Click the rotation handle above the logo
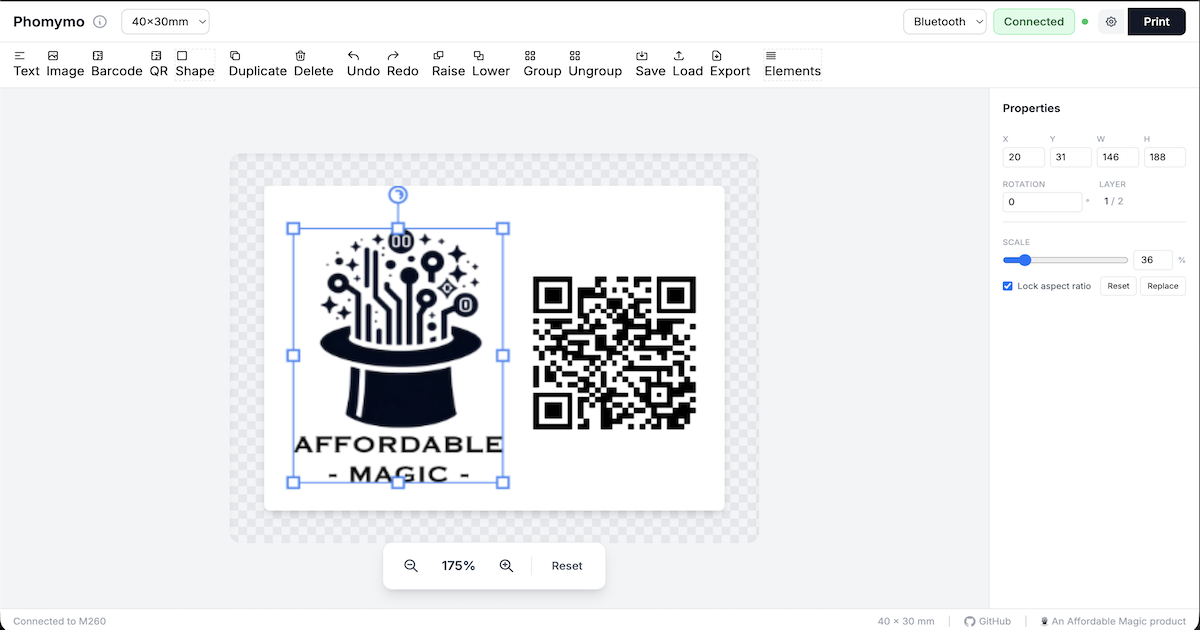Viewport: 1200px width, 630px height. (398, 194)
